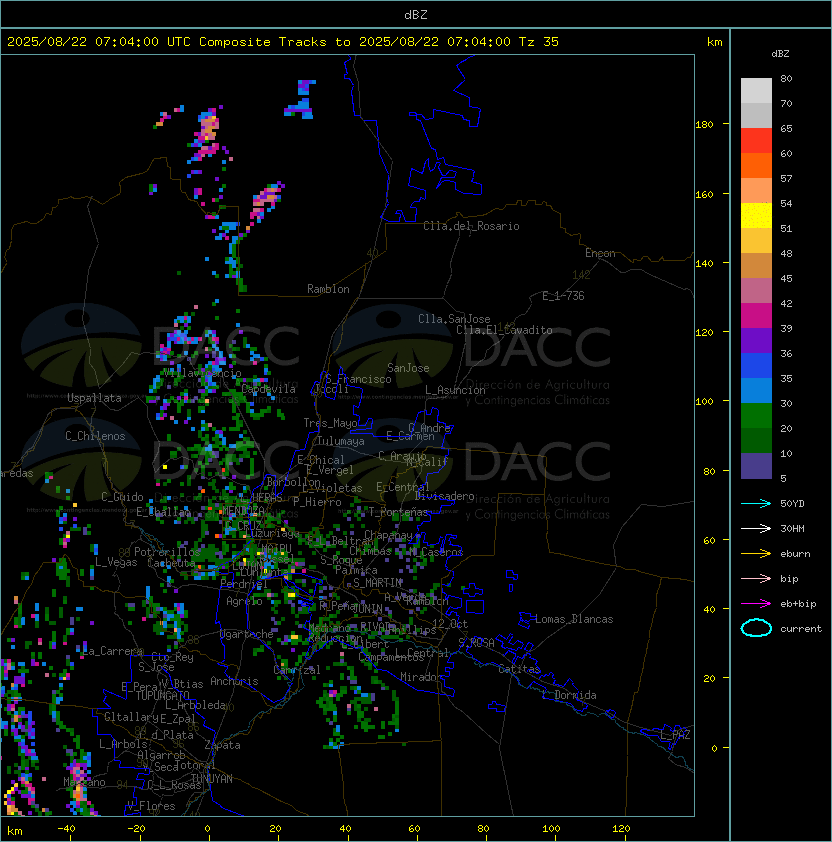Image resolution: width=832 pixels, height=842 pixels.
Task: Click the 'Zapata' map label
Action: [222, 745]
